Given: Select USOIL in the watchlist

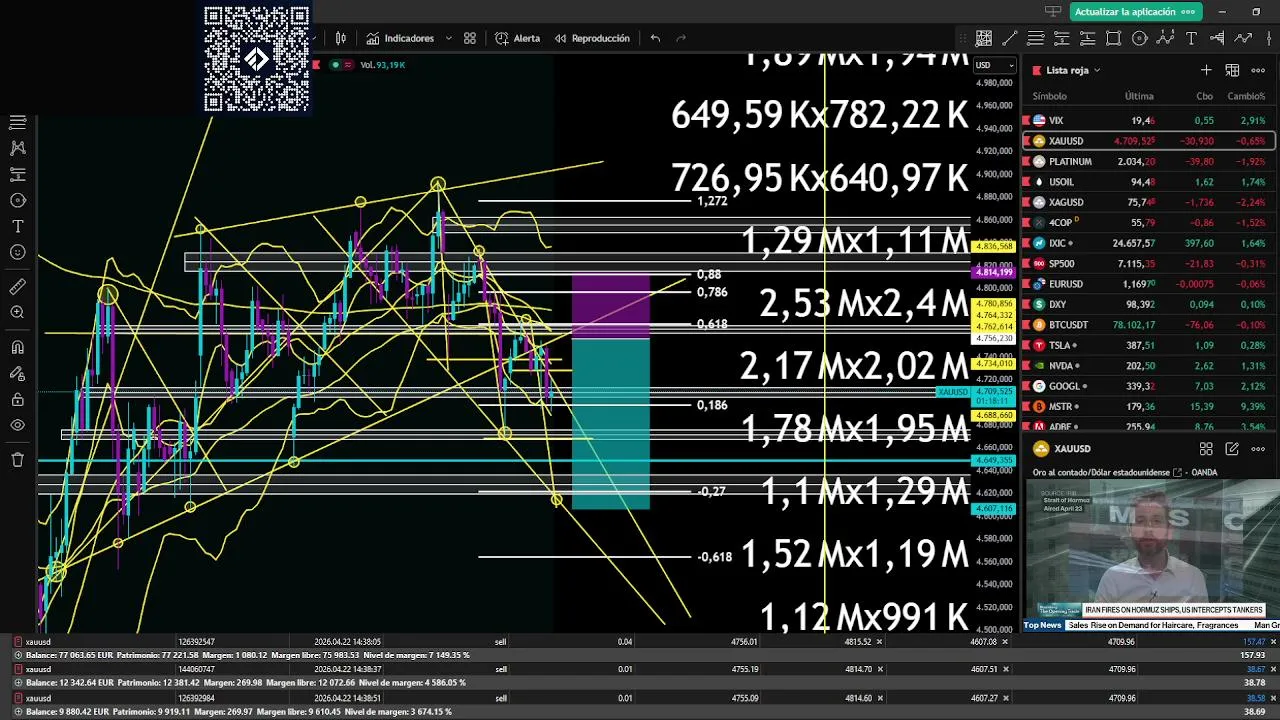Looking at the screenshot, I should click(x=1148, y=182).
